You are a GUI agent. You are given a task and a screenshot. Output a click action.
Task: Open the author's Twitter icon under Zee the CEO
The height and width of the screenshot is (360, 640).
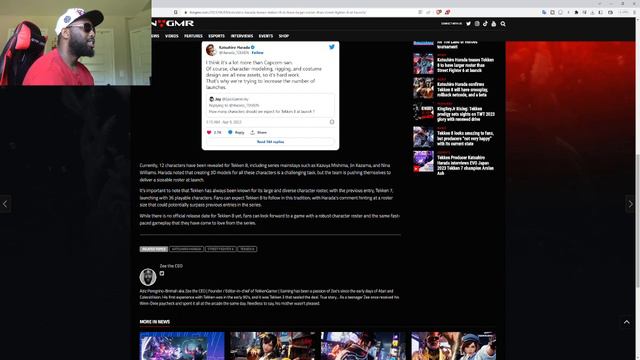[x=162, y=273]
